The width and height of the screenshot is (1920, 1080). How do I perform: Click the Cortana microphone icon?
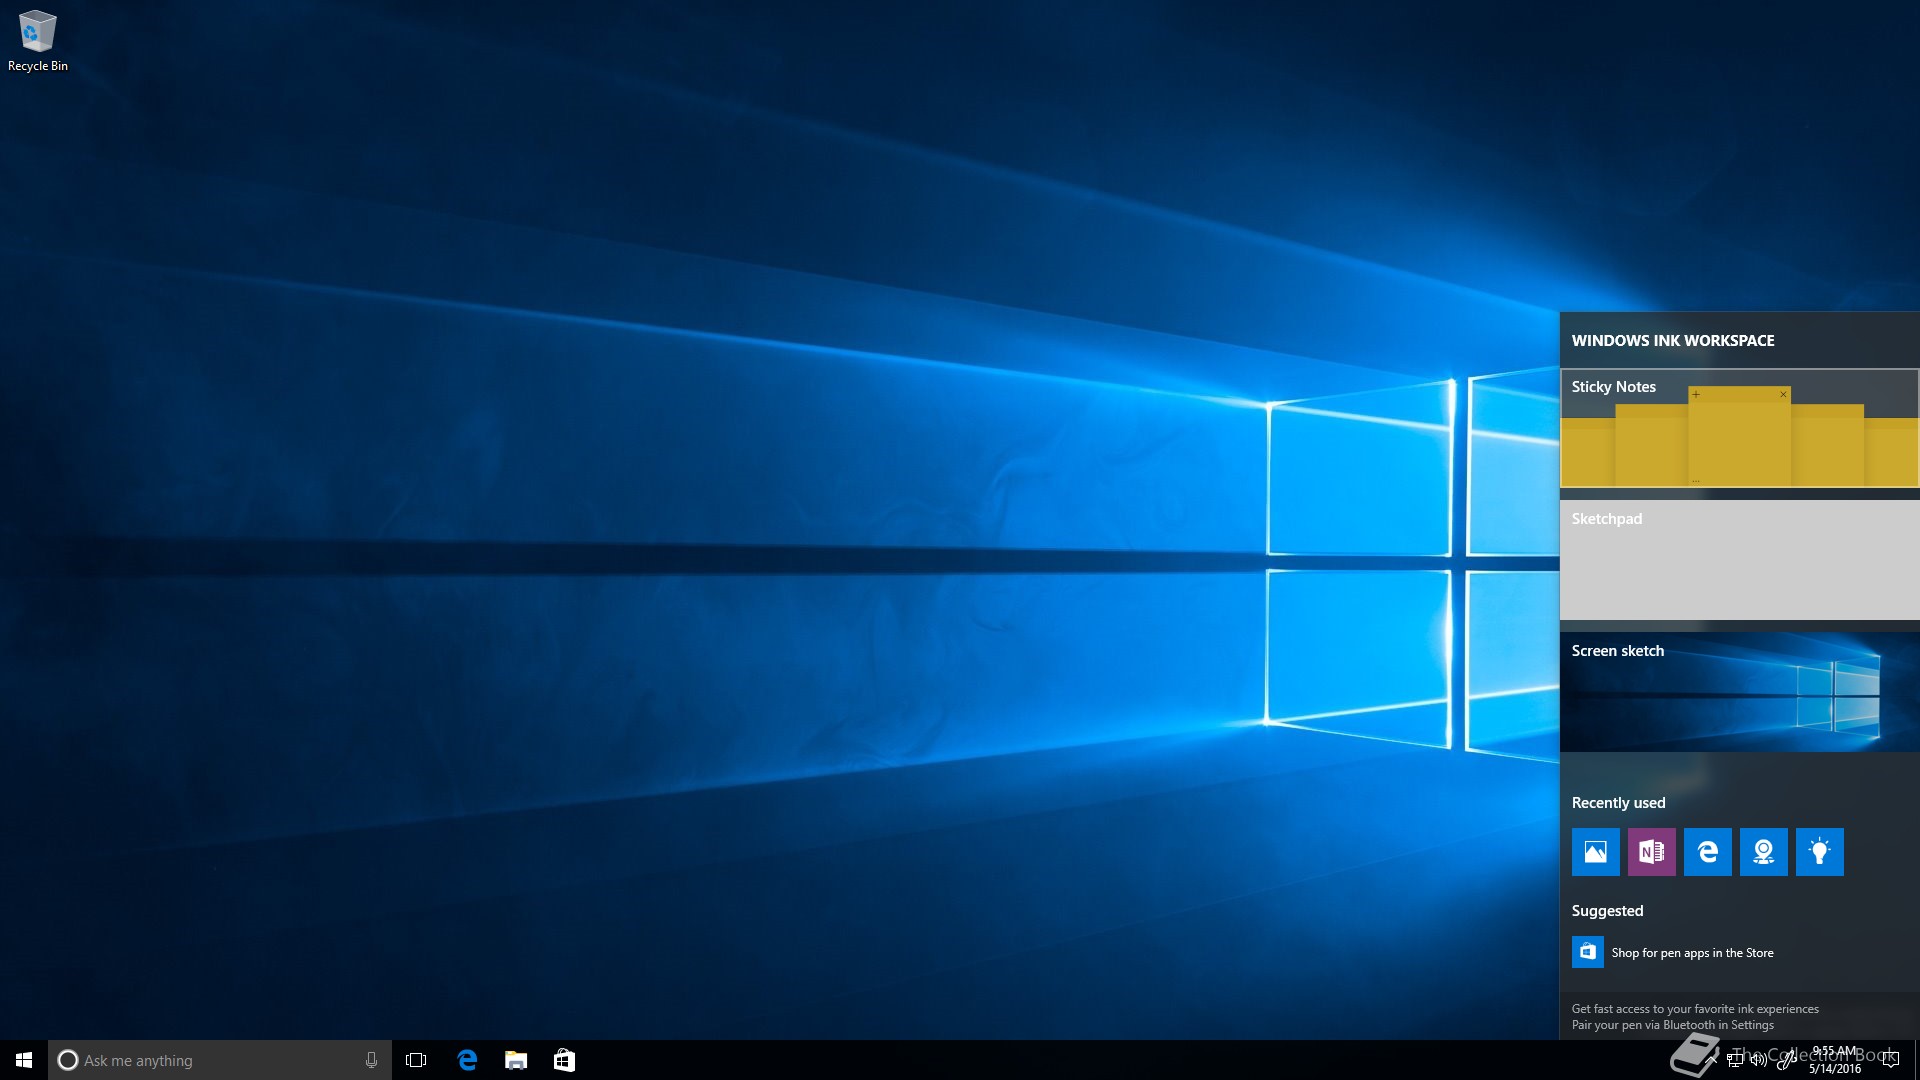coord(371,1060)
